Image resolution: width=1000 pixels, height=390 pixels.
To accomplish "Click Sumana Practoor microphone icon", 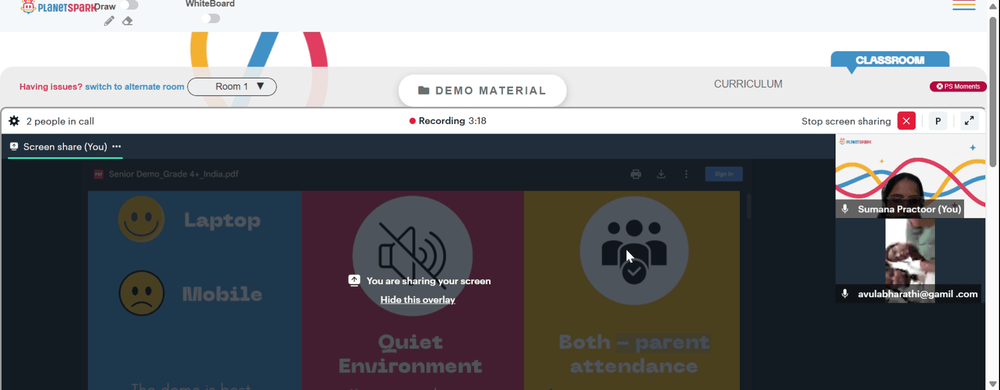I will point(845,209).
